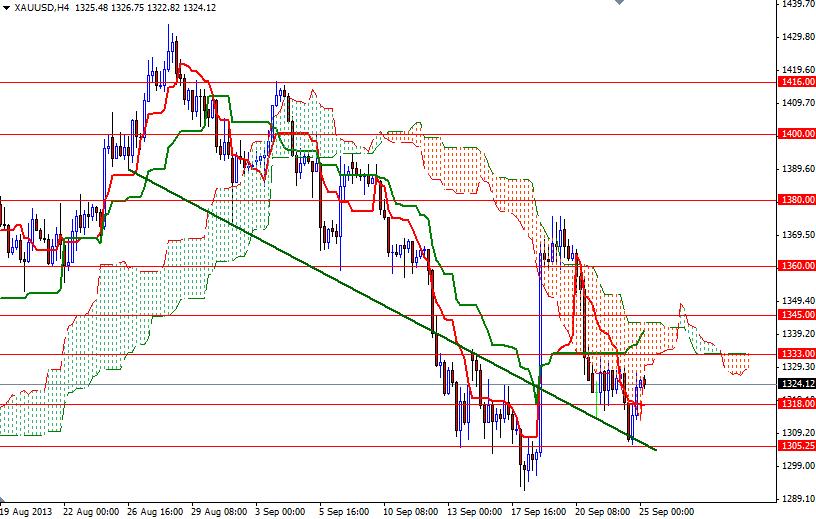
Task: Click the 1369.50 price scale value
Action: (798, 235)
